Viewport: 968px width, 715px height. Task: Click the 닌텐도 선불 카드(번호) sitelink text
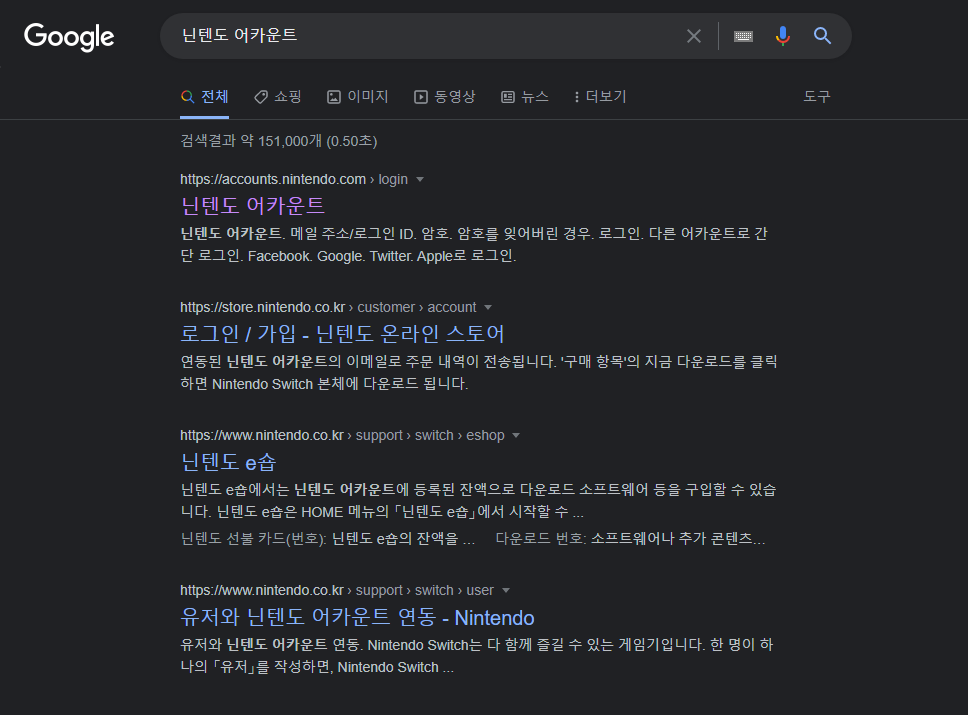pos(253,539)
